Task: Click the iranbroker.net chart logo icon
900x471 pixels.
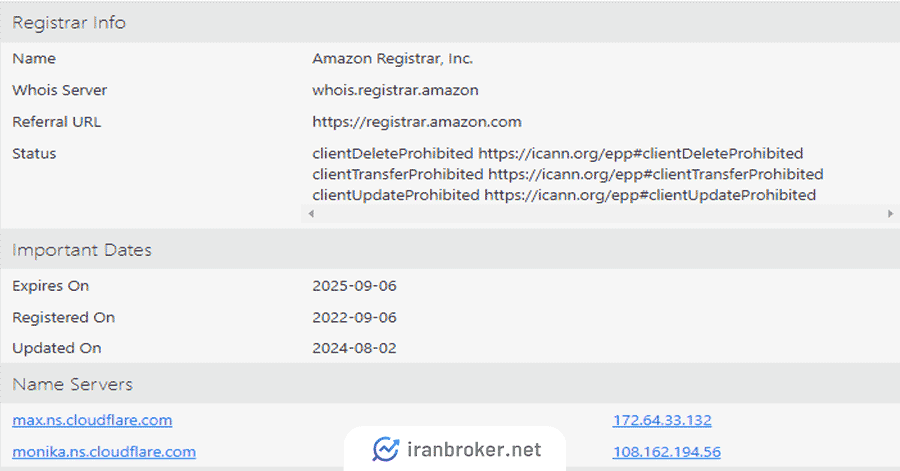Action: (385, 449)
